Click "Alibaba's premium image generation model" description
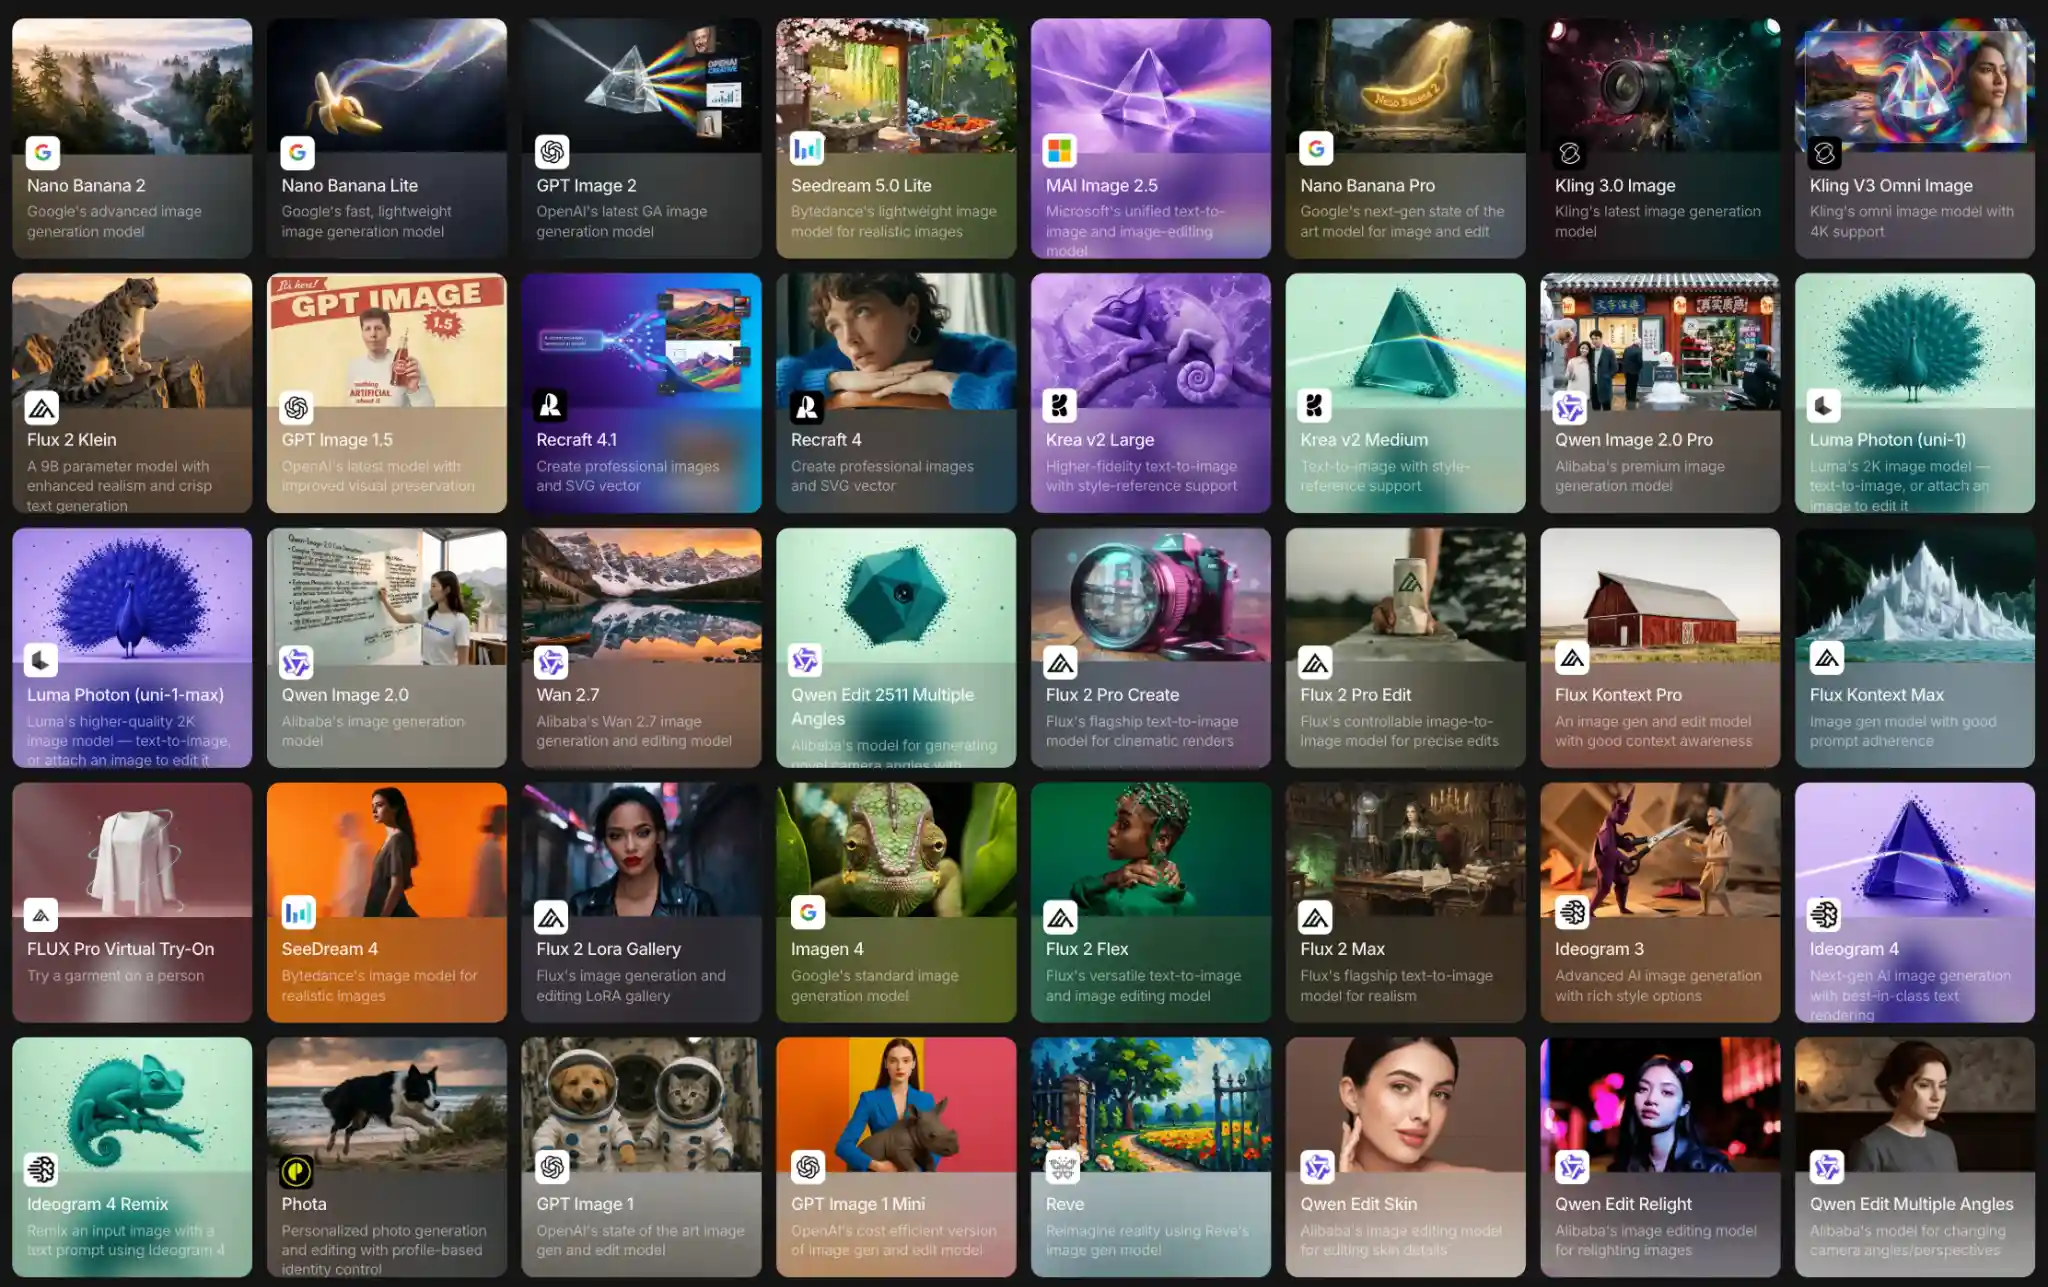Screen dimensions: 2048x1287 [1639, 475]
